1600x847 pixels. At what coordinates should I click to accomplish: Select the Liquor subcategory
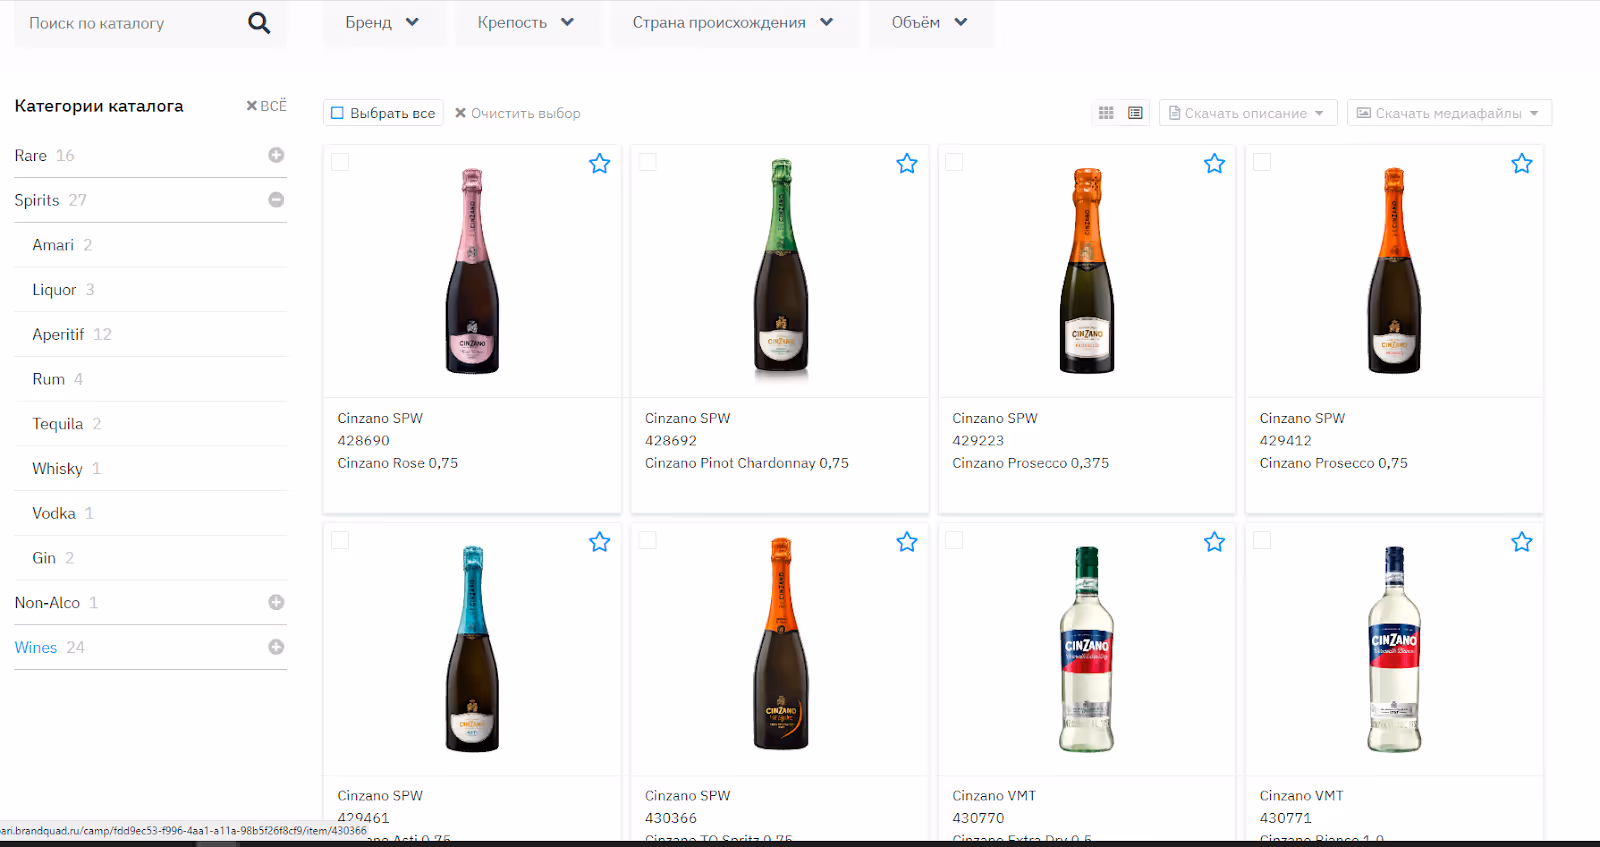(x=54, y=290)
